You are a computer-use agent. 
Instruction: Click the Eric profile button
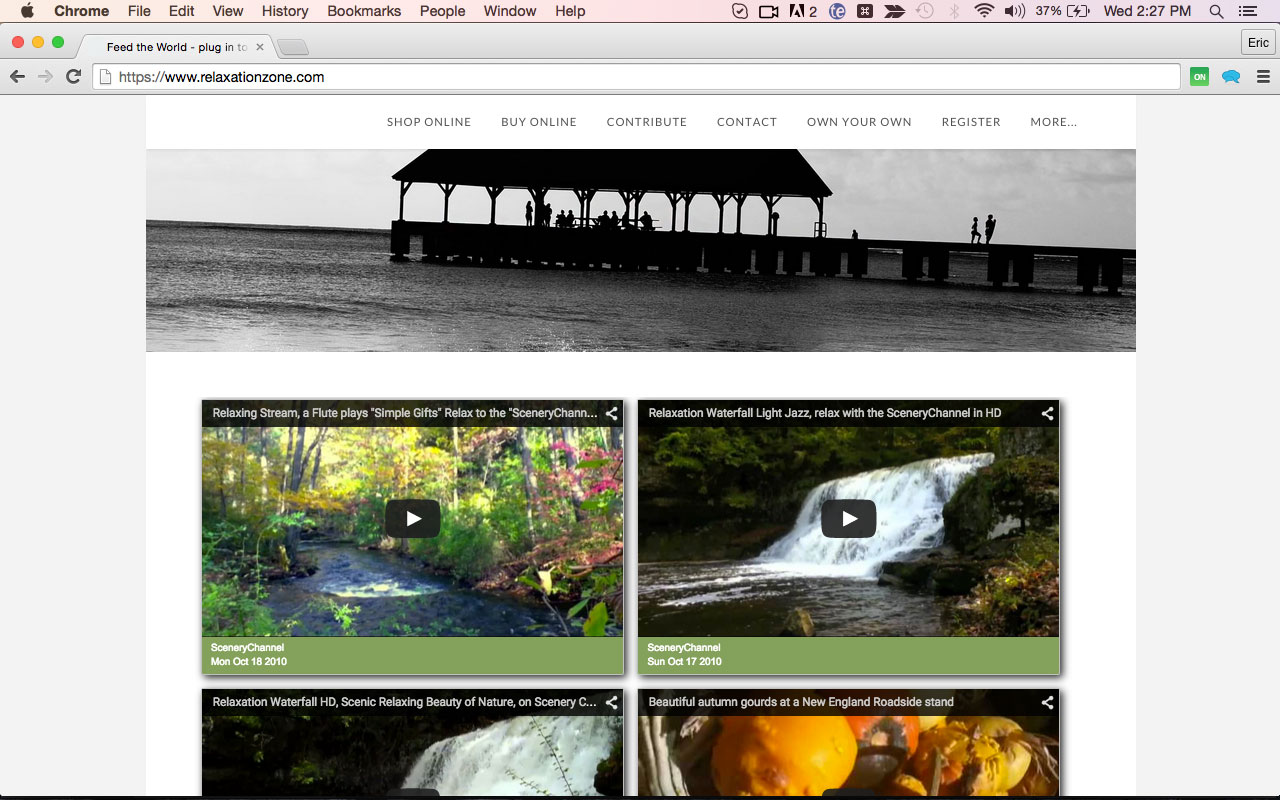click(x=1258, y=42)
